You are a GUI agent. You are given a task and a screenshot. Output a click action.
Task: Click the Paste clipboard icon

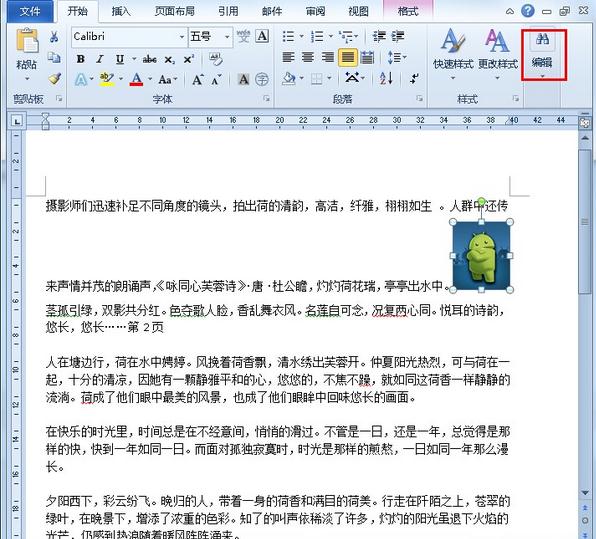[x=27, y=40]
